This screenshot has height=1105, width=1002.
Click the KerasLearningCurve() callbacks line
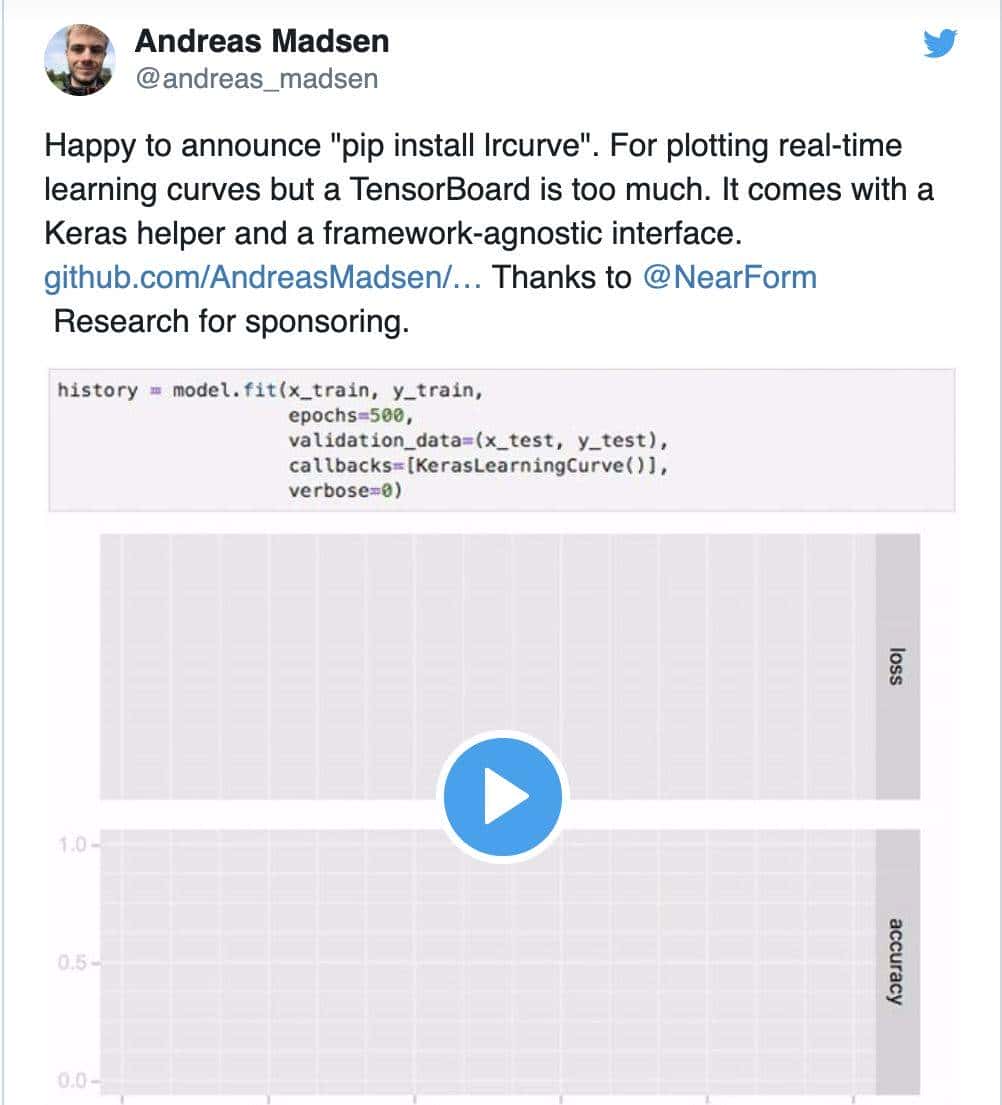click(x=476, y=466)
